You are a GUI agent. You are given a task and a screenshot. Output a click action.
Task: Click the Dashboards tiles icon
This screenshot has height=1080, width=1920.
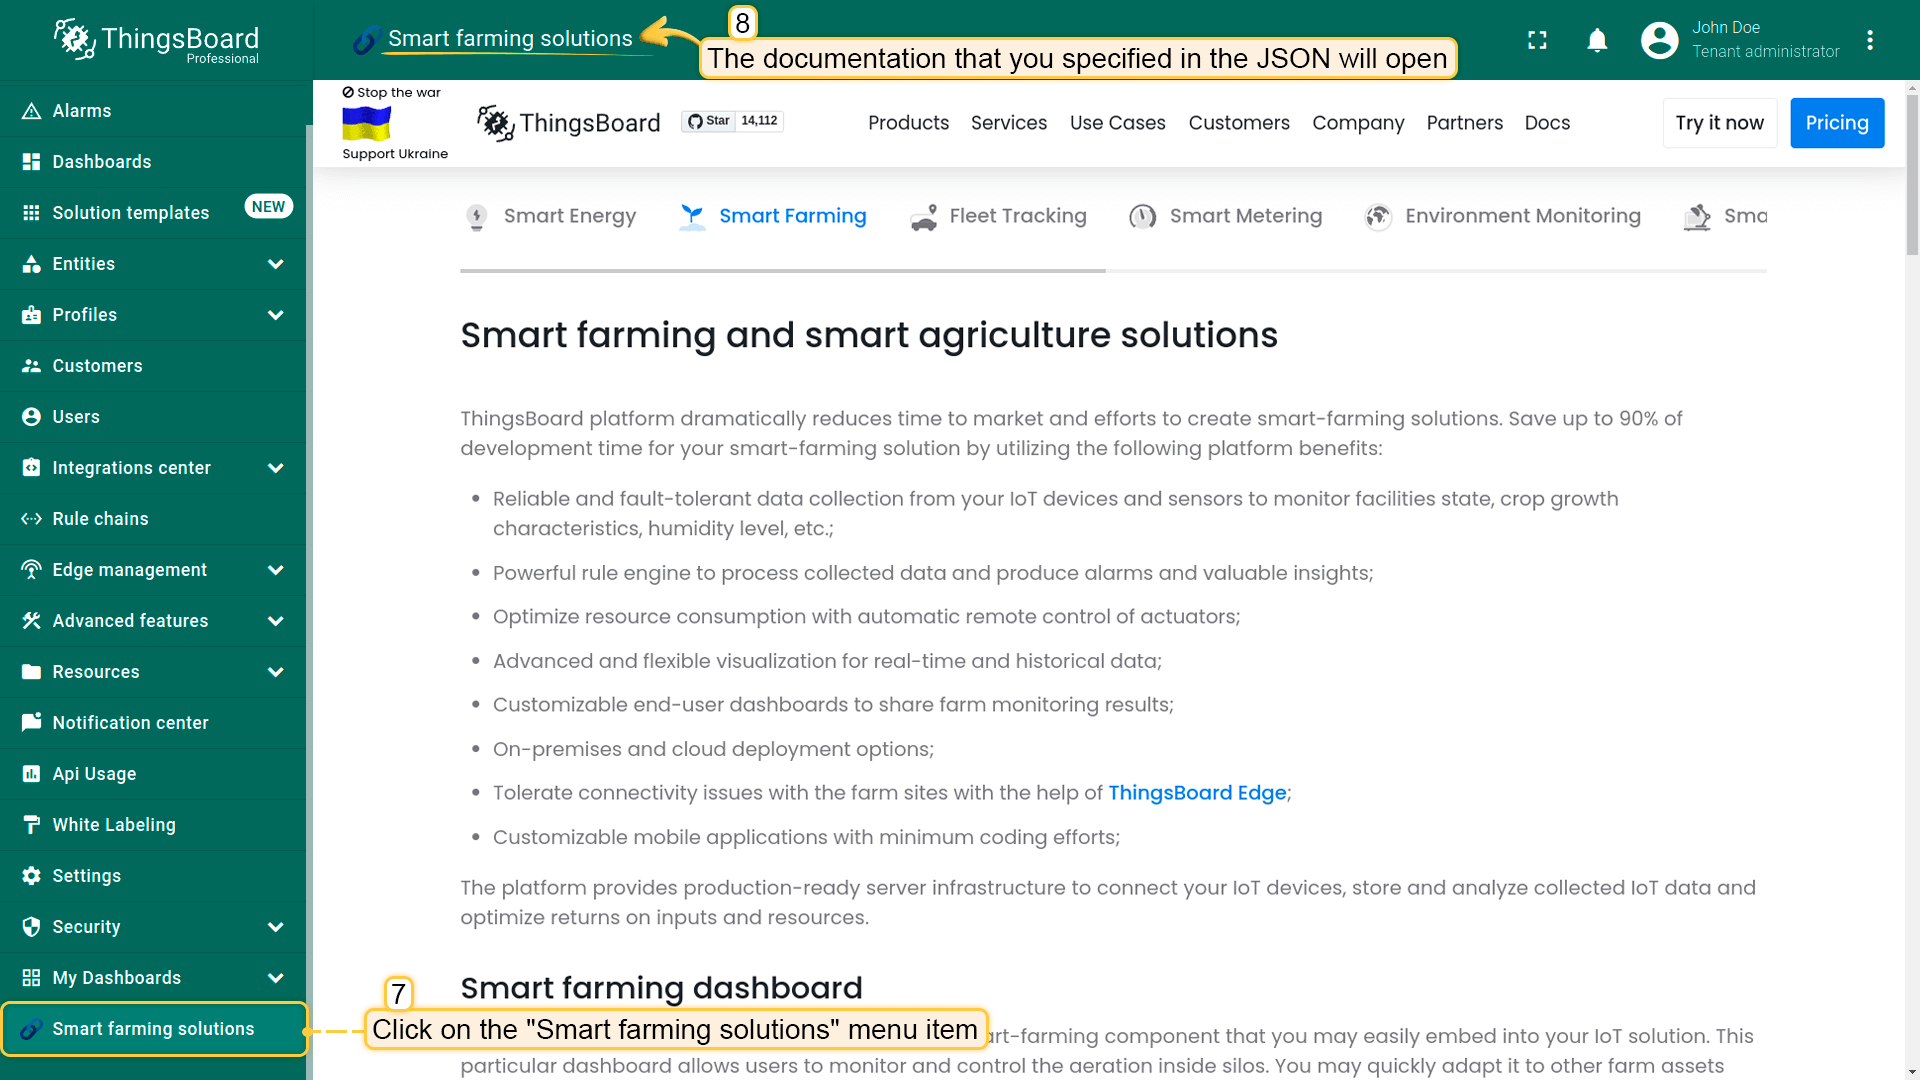tap(31, 162)
